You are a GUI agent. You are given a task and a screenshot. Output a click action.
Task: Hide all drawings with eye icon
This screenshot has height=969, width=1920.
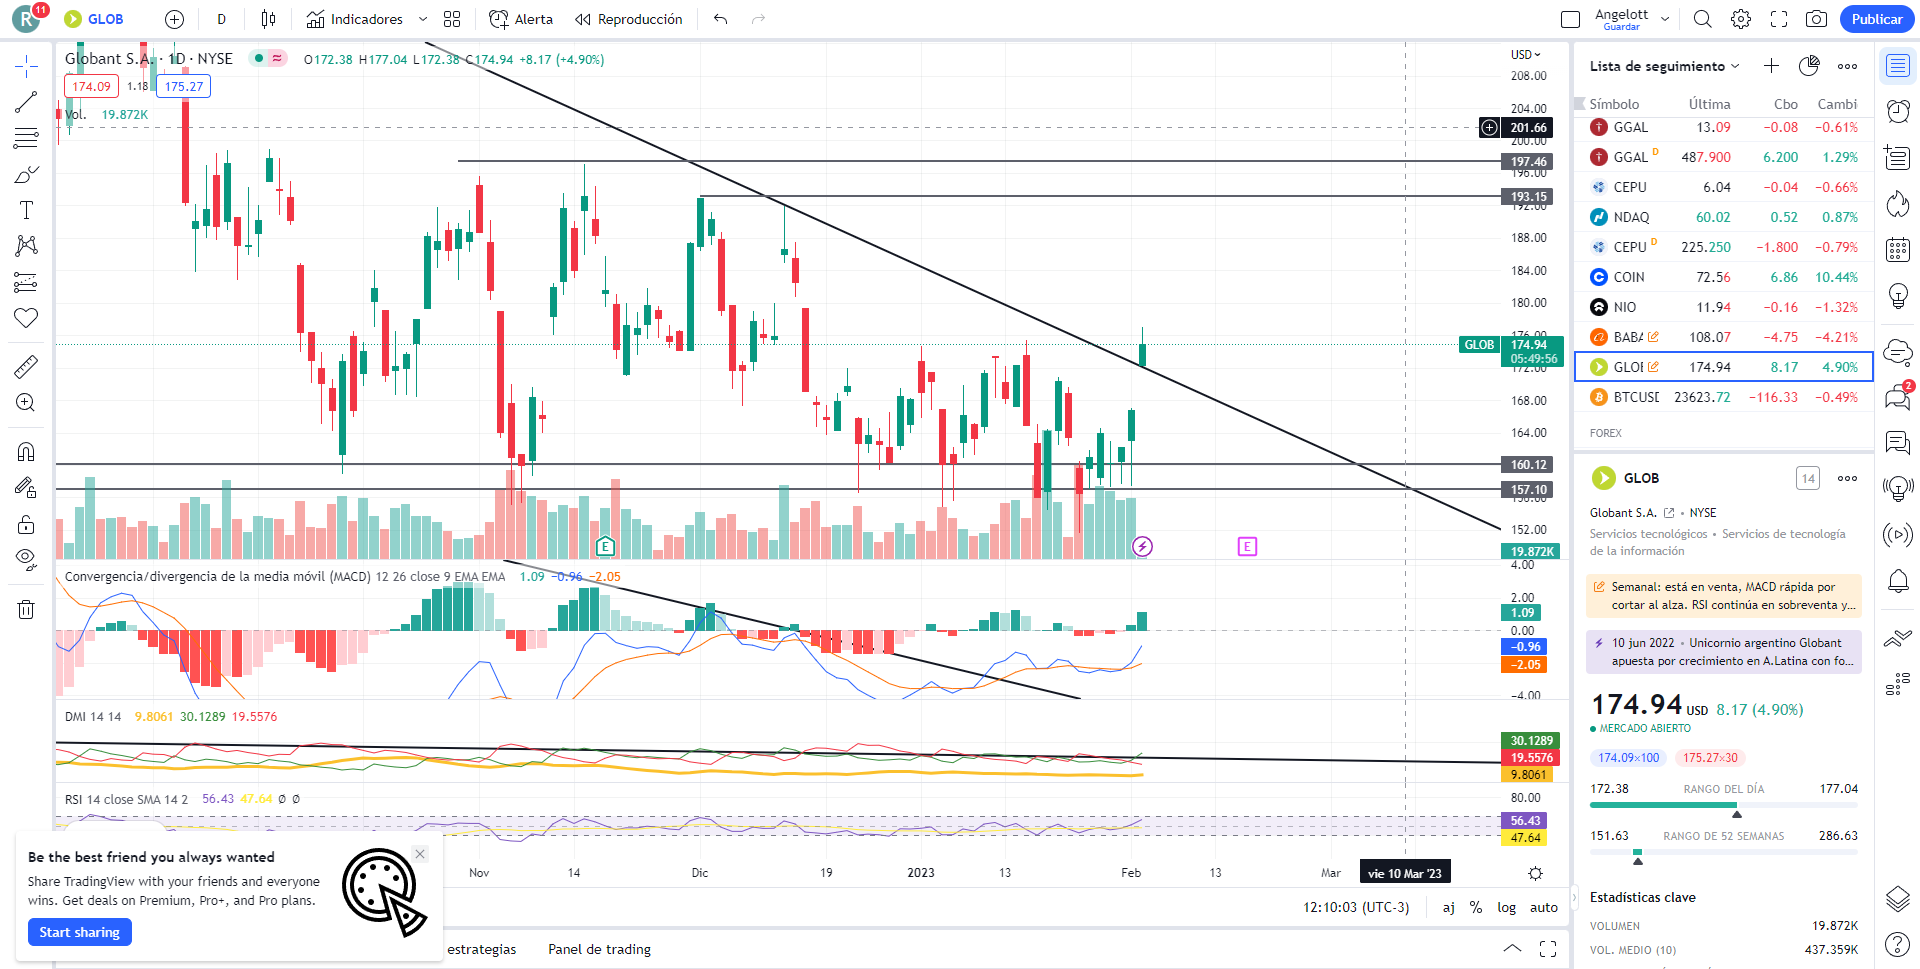[x=26, y=559]
